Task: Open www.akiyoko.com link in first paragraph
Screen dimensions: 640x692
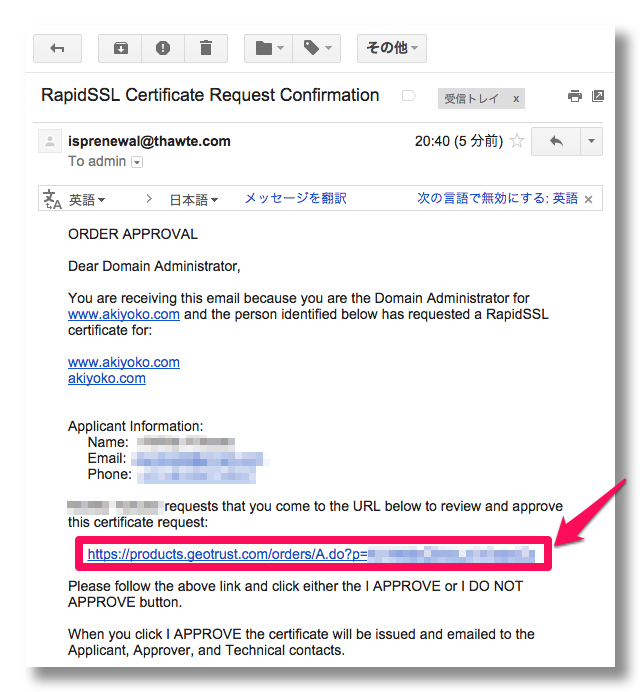Action: click(x=124, y=314)
